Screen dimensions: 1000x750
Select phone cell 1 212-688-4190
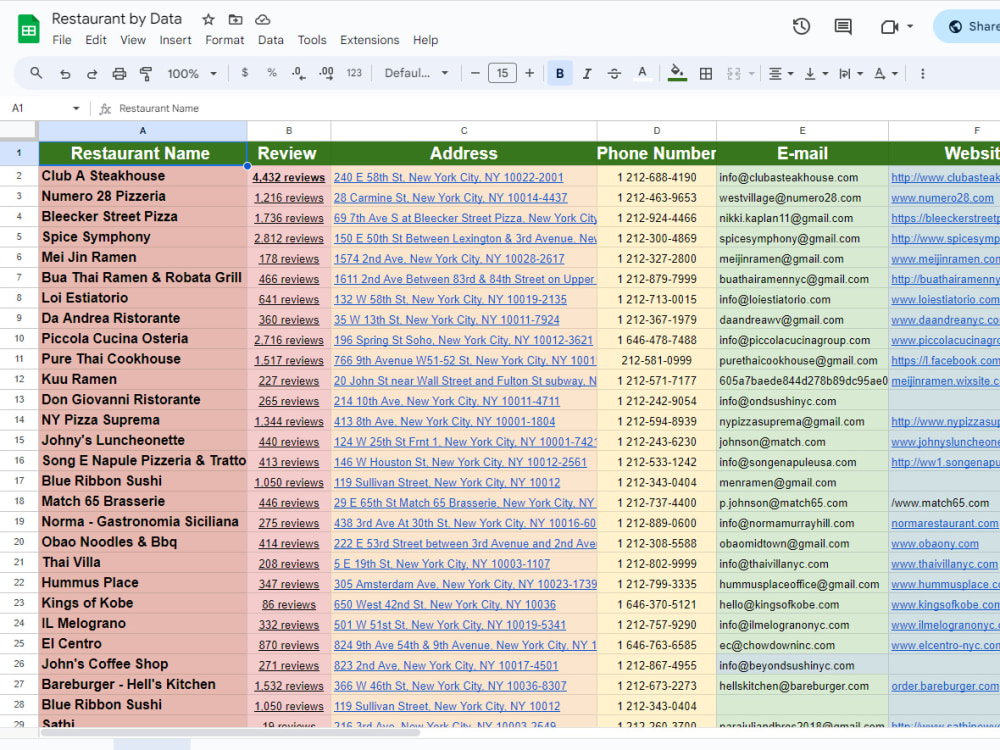coord(656,177)
